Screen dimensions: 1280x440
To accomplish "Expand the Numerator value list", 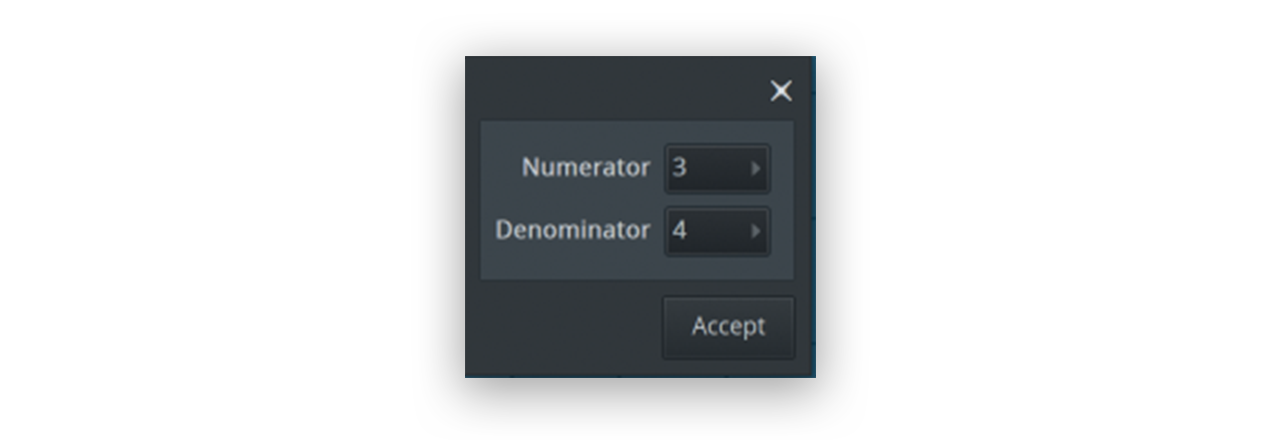I will [x=756, y=168].
